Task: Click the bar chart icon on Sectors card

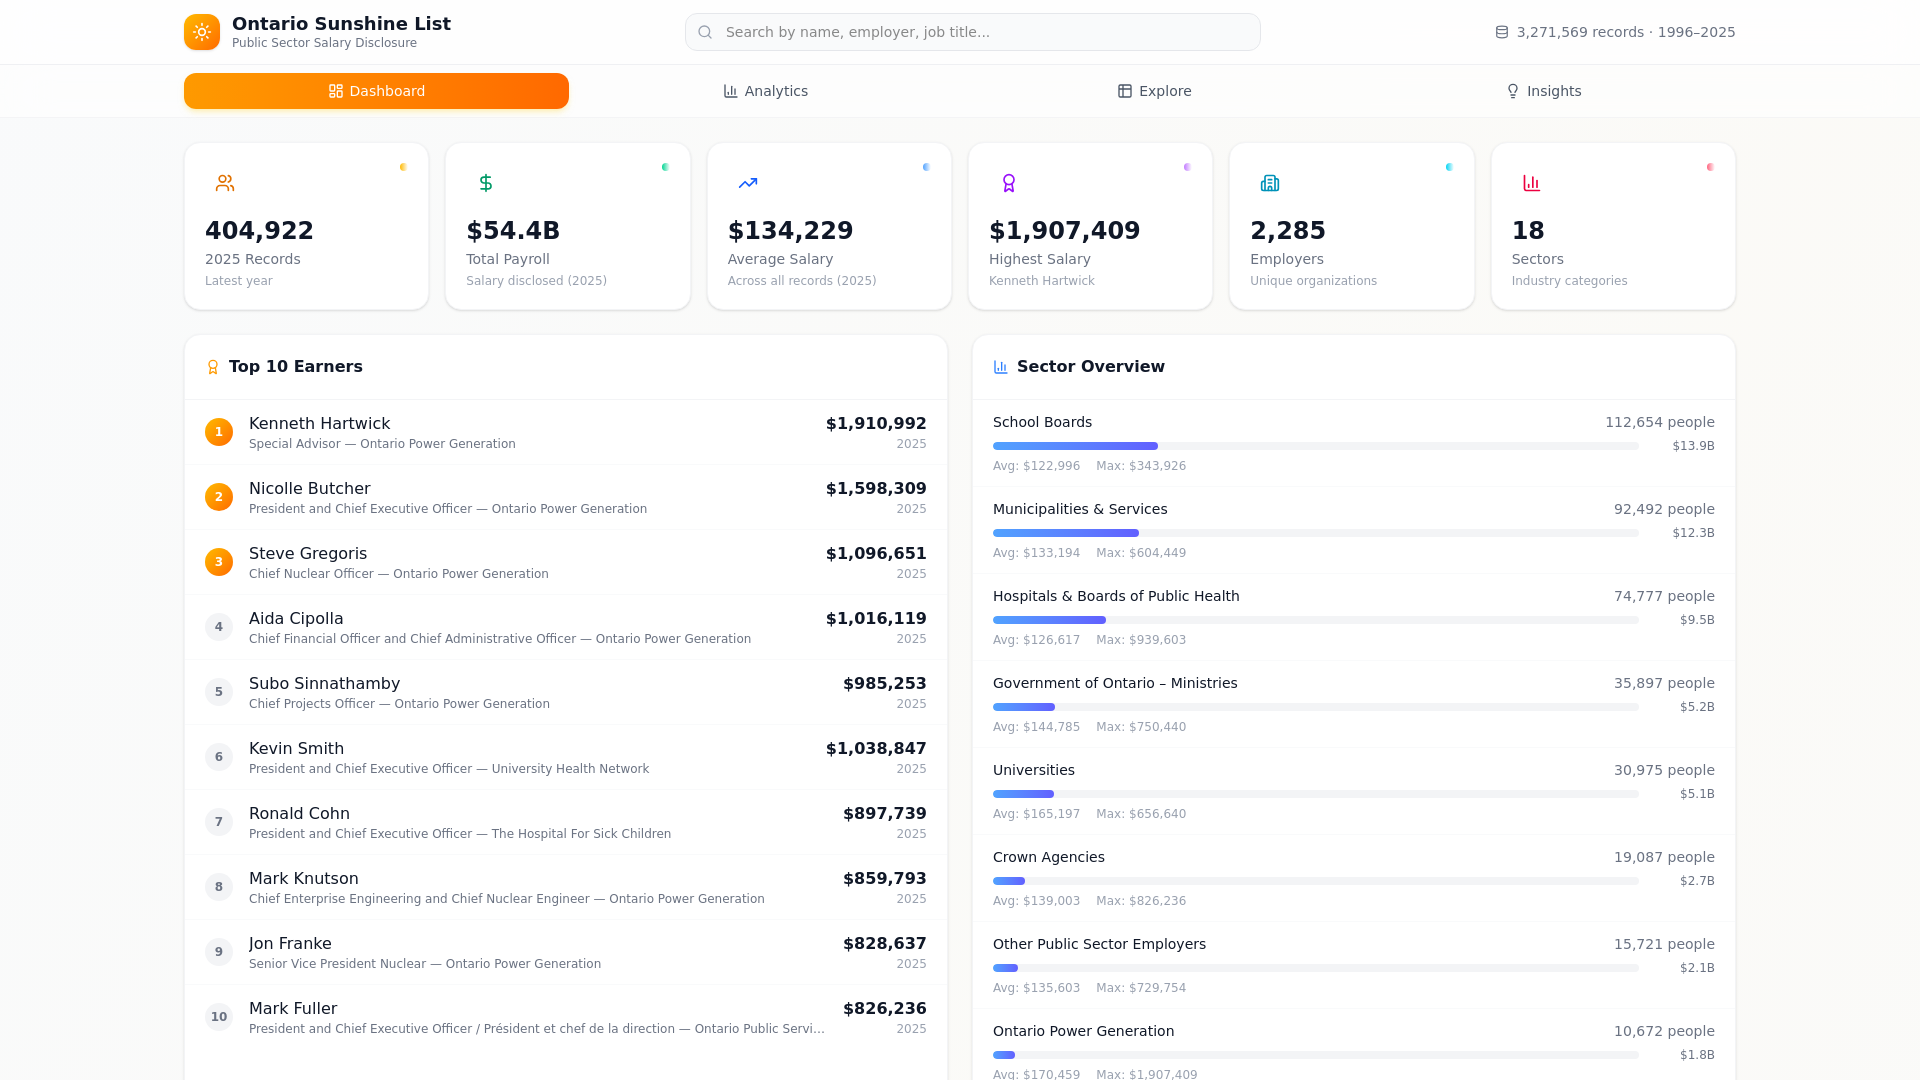Action: 1531,183
